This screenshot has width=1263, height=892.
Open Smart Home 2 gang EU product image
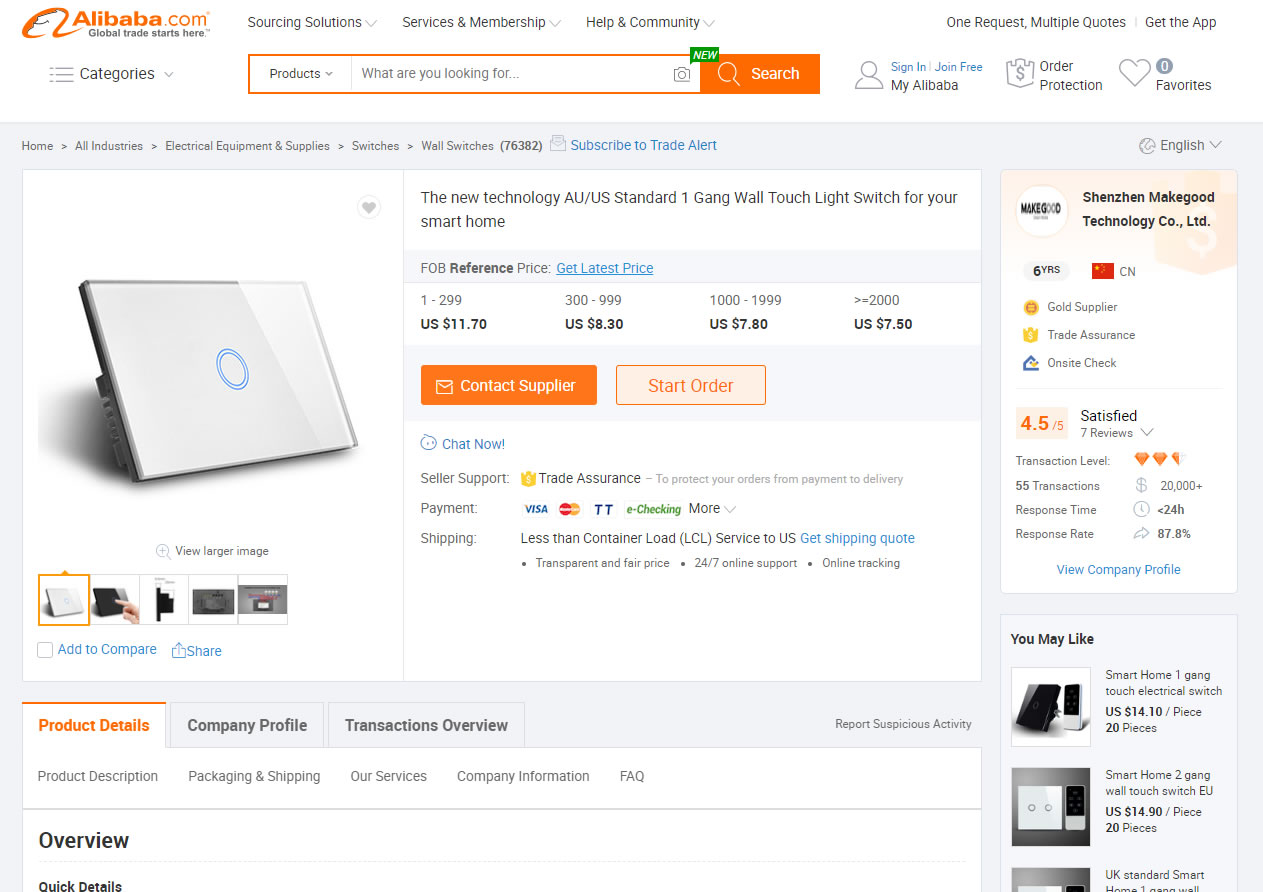click(1051, 807)
